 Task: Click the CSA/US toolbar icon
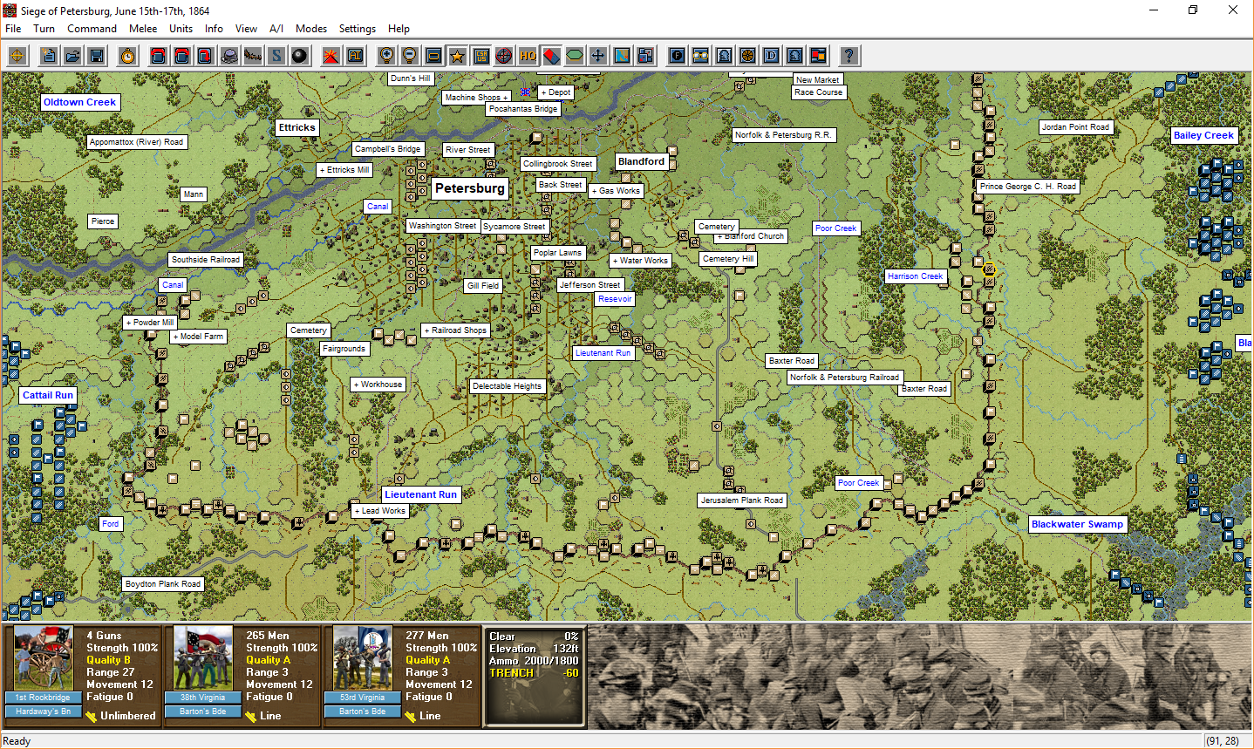(x=481, y=56)
